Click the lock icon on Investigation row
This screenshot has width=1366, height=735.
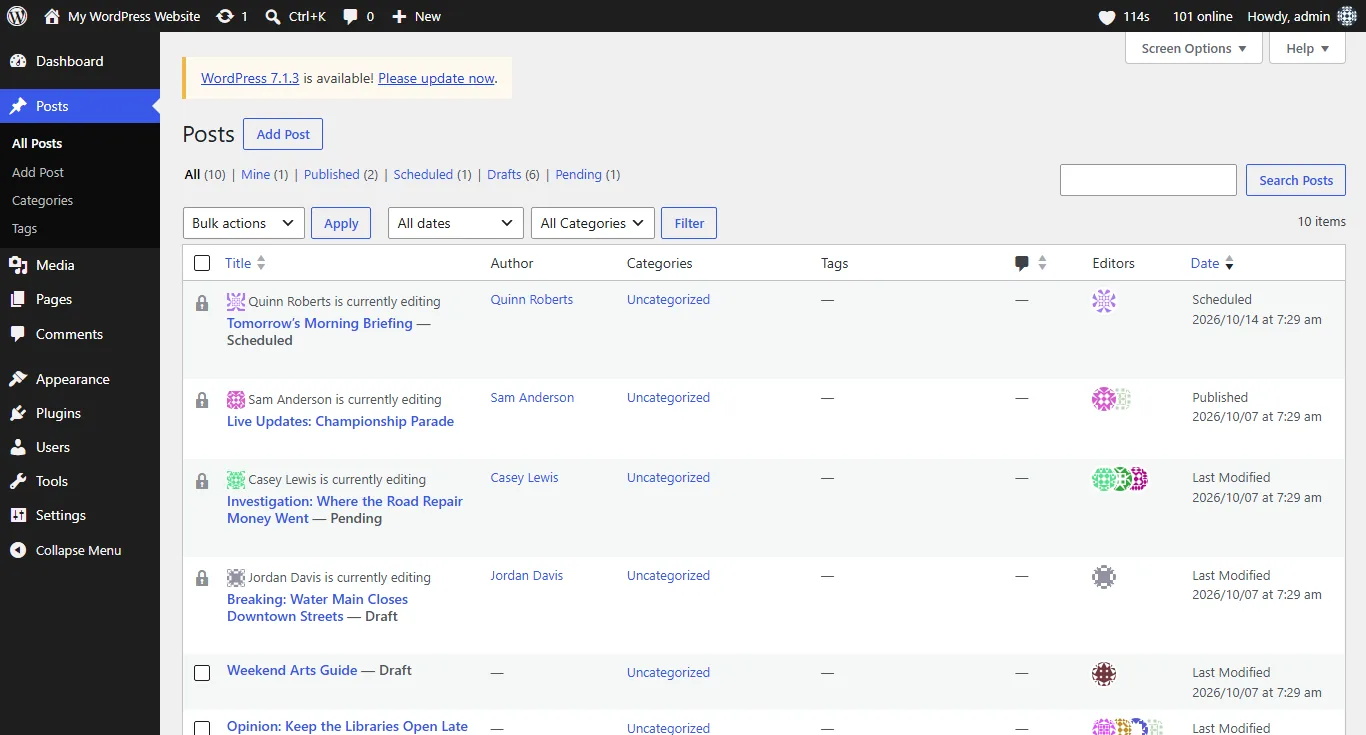[202, 481]
